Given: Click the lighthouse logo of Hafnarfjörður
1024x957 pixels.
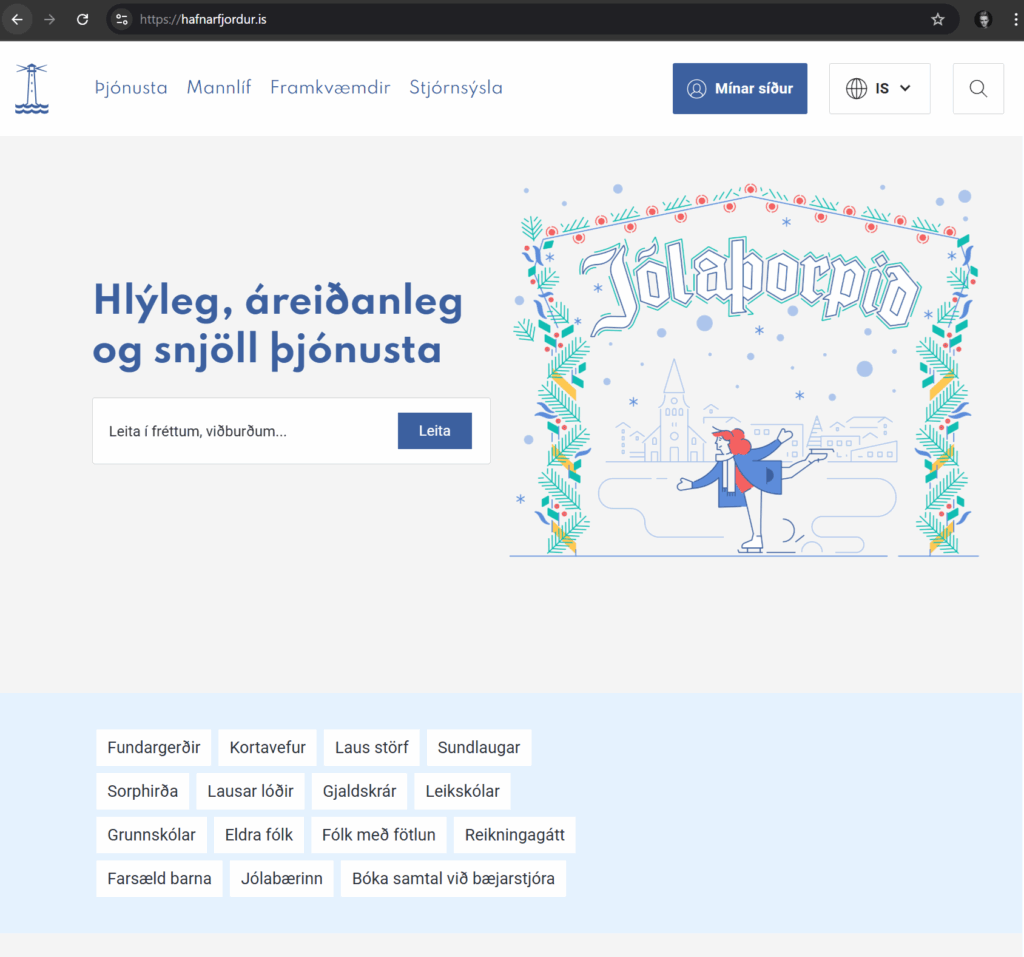Looking at the screenshot, I should (x=32, y=88).
